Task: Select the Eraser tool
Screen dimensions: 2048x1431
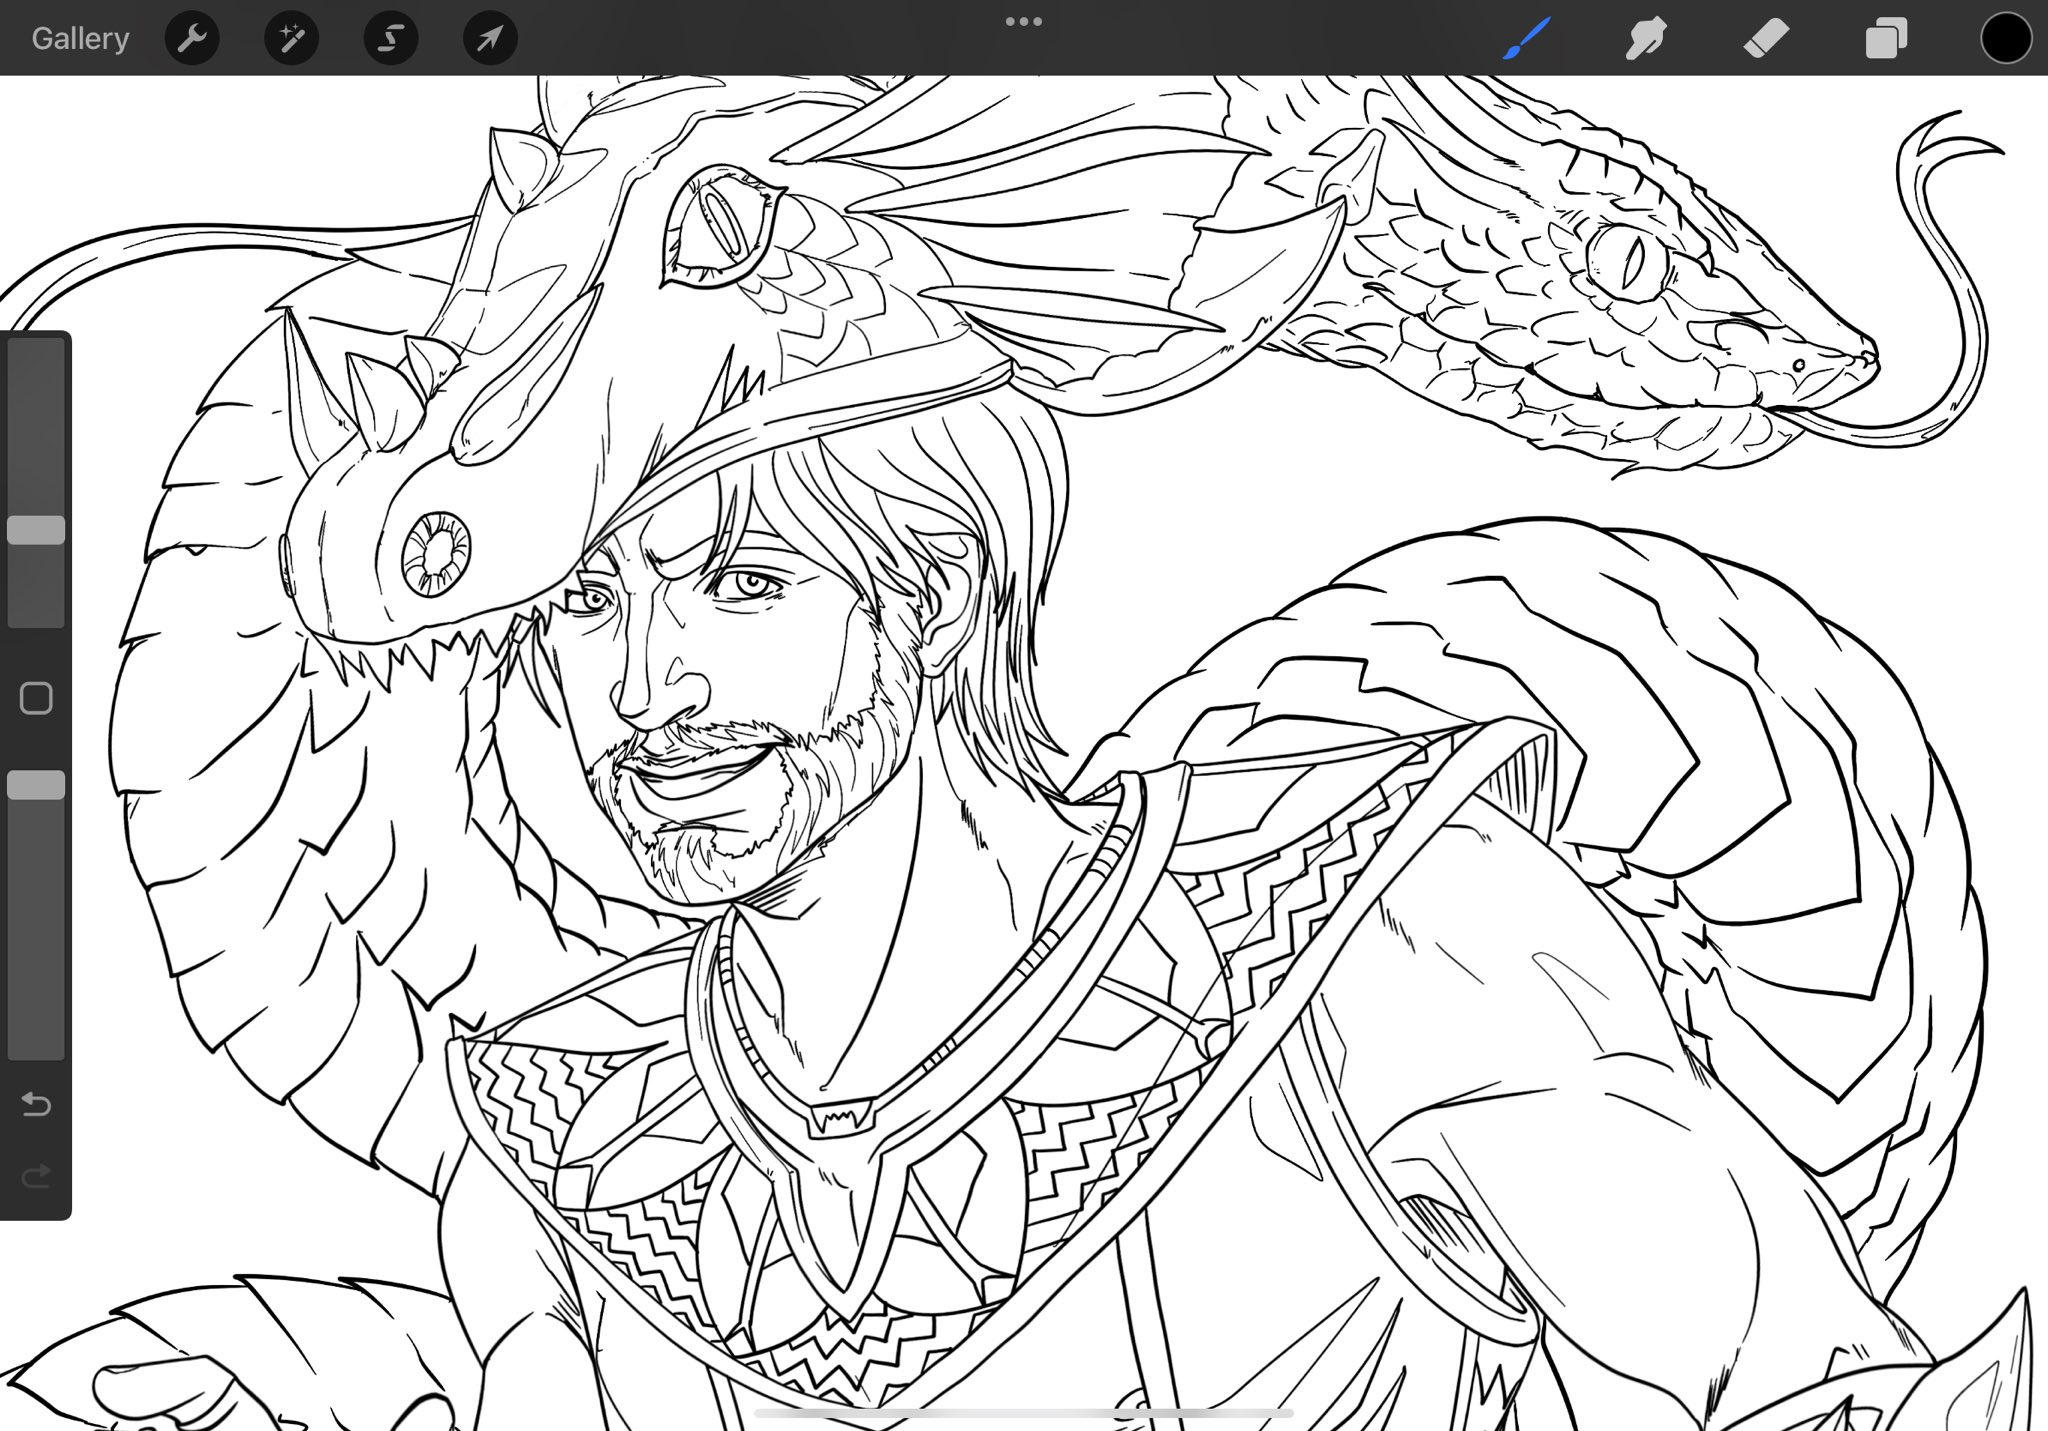Action: (1766, 39)
